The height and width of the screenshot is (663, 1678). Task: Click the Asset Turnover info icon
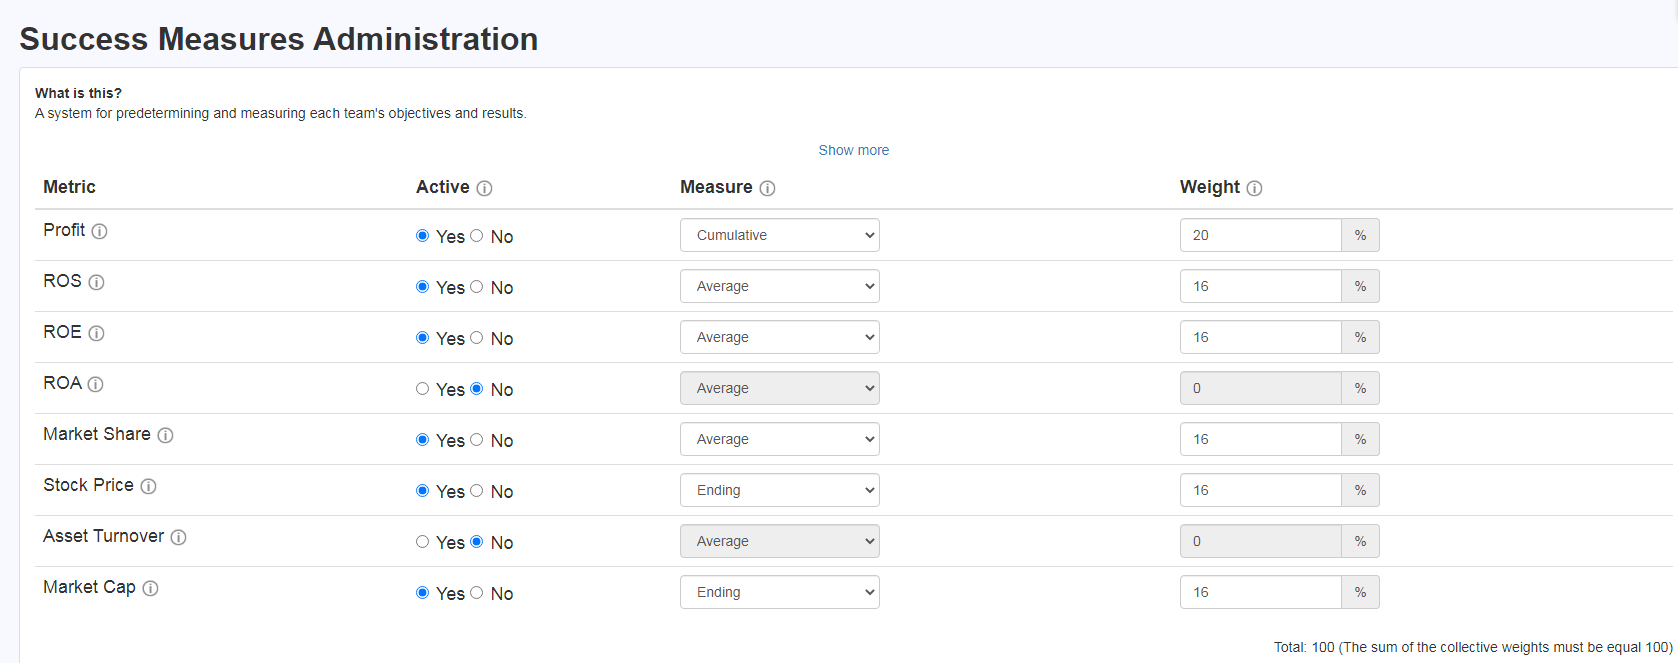click(178, 537)
